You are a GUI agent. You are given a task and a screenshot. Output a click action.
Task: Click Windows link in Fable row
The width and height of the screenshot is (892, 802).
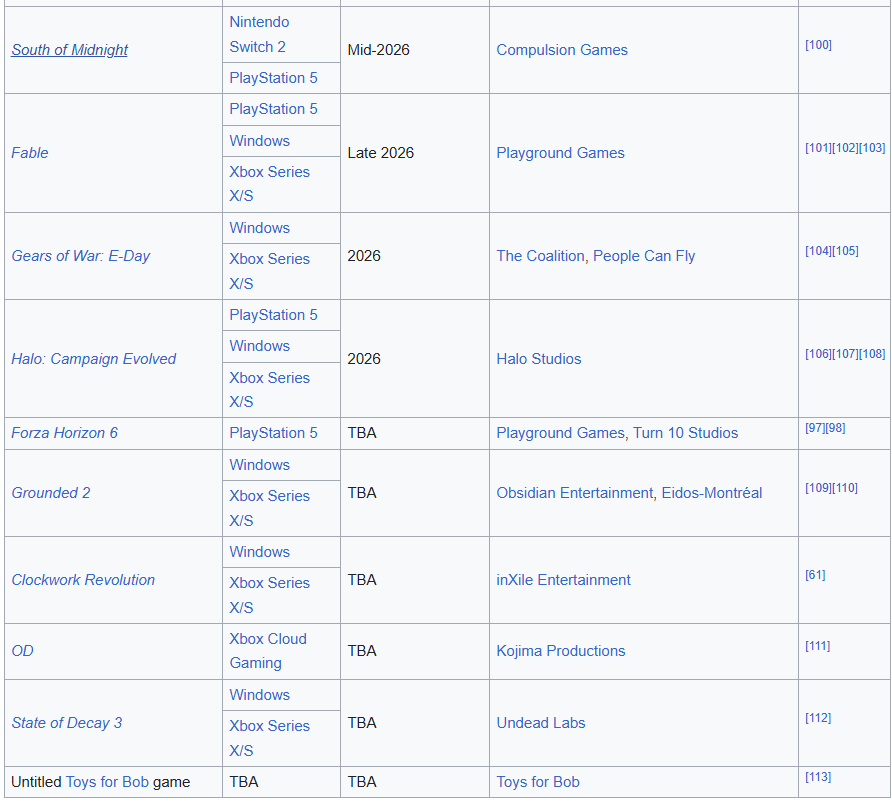click(259, 140)
